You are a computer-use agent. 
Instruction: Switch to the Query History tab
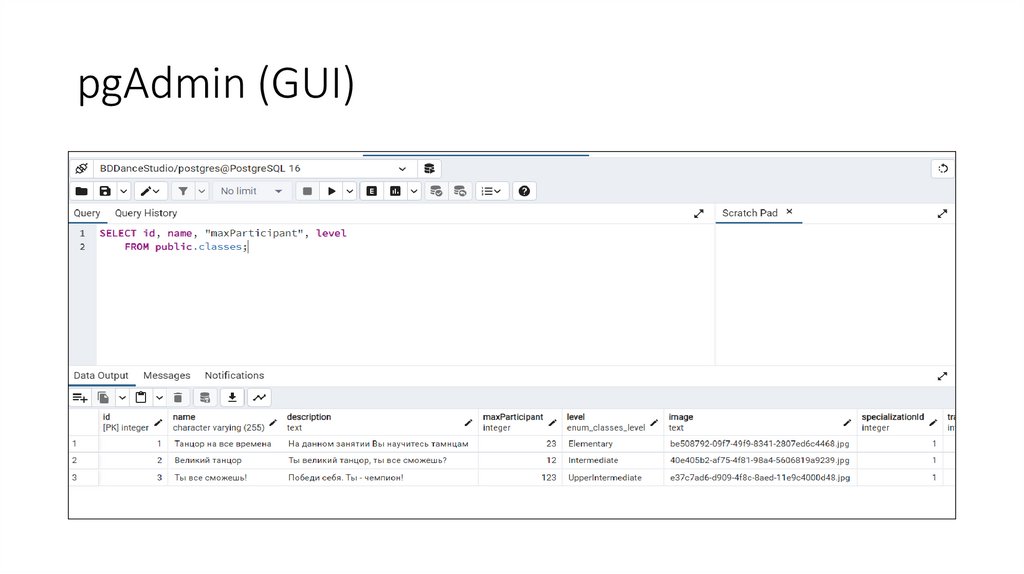pos(146,213)
